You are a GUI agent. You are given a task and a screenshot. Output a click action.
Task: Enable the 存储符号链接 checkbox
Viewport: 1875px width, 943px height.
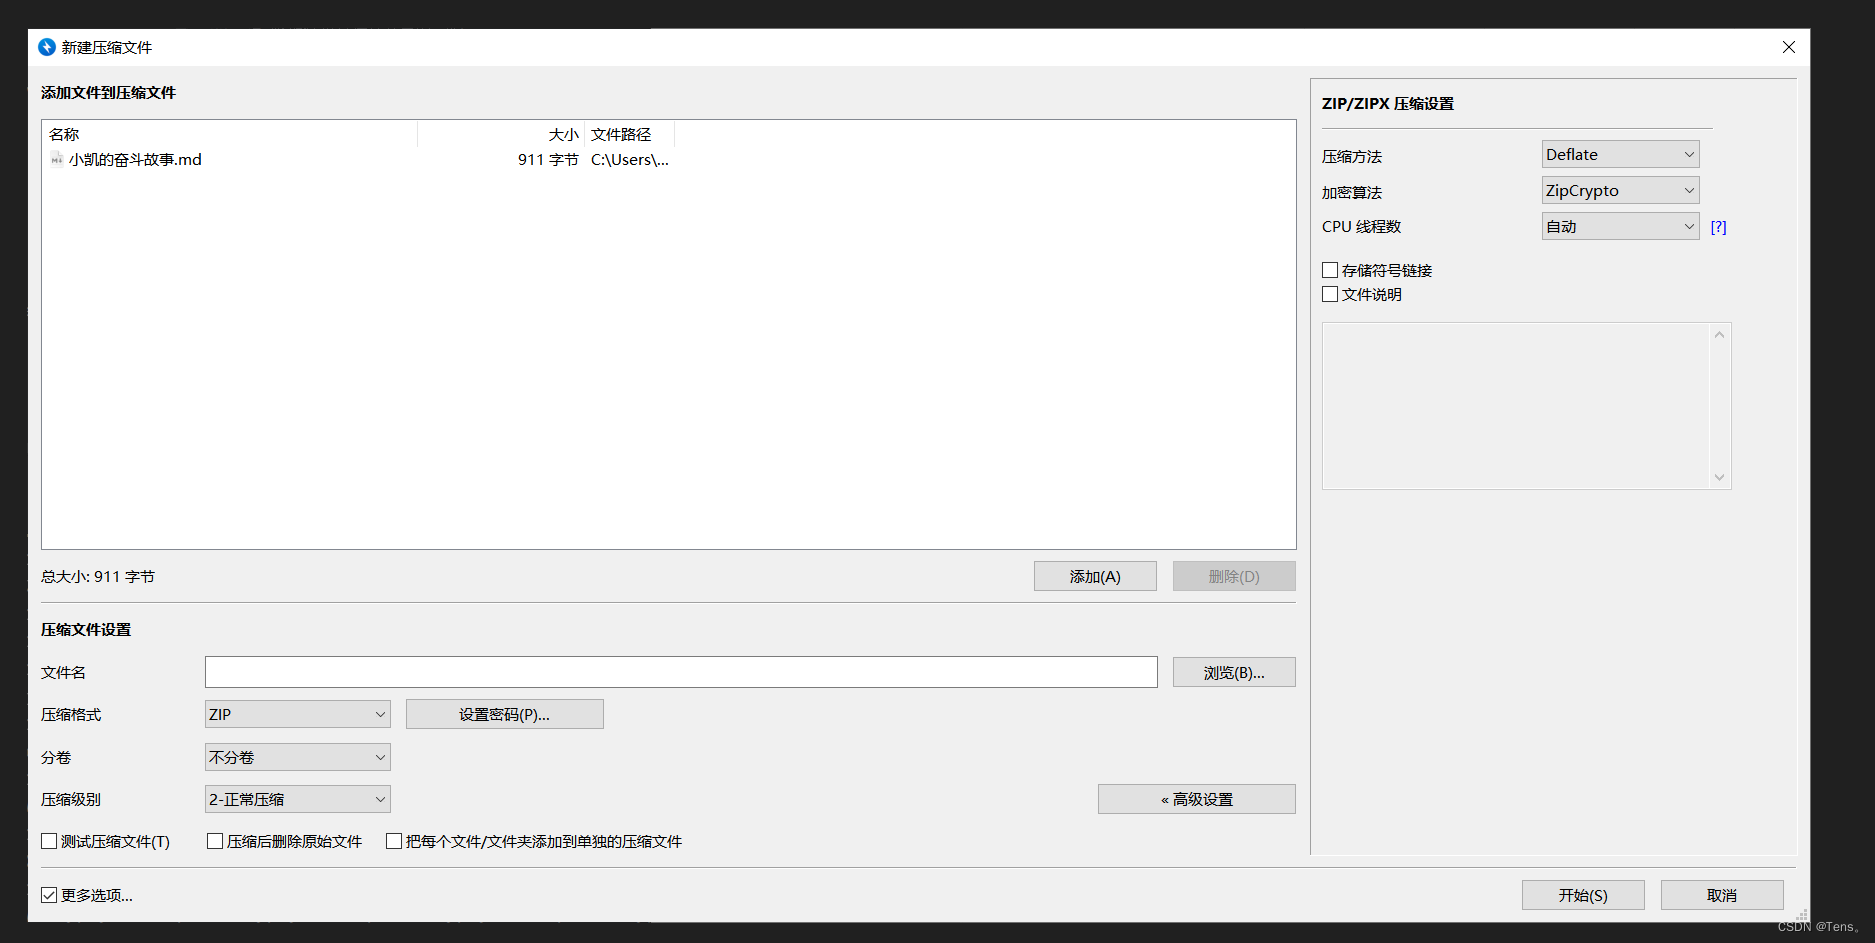1330,270
